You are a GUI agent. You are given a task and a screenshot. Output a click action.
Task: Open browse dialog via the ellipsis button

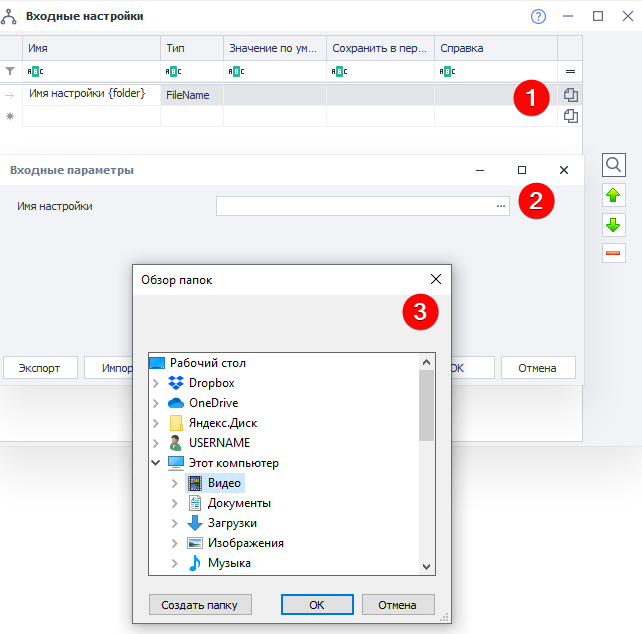(500, 206)
